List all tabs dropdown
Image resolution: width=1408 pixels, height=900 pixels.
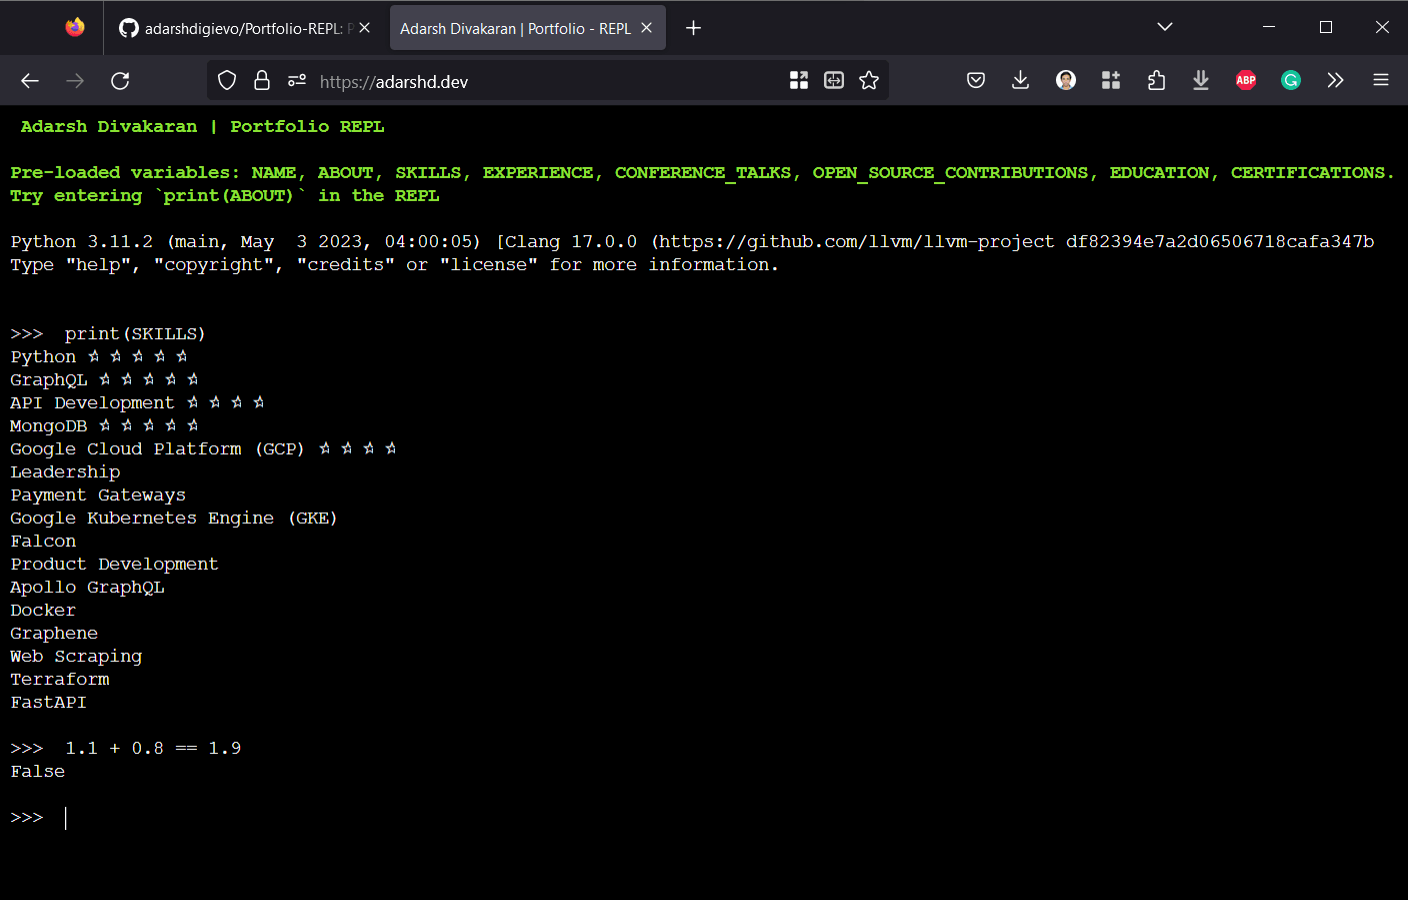pyautogui.click(x=1165, y=27)
